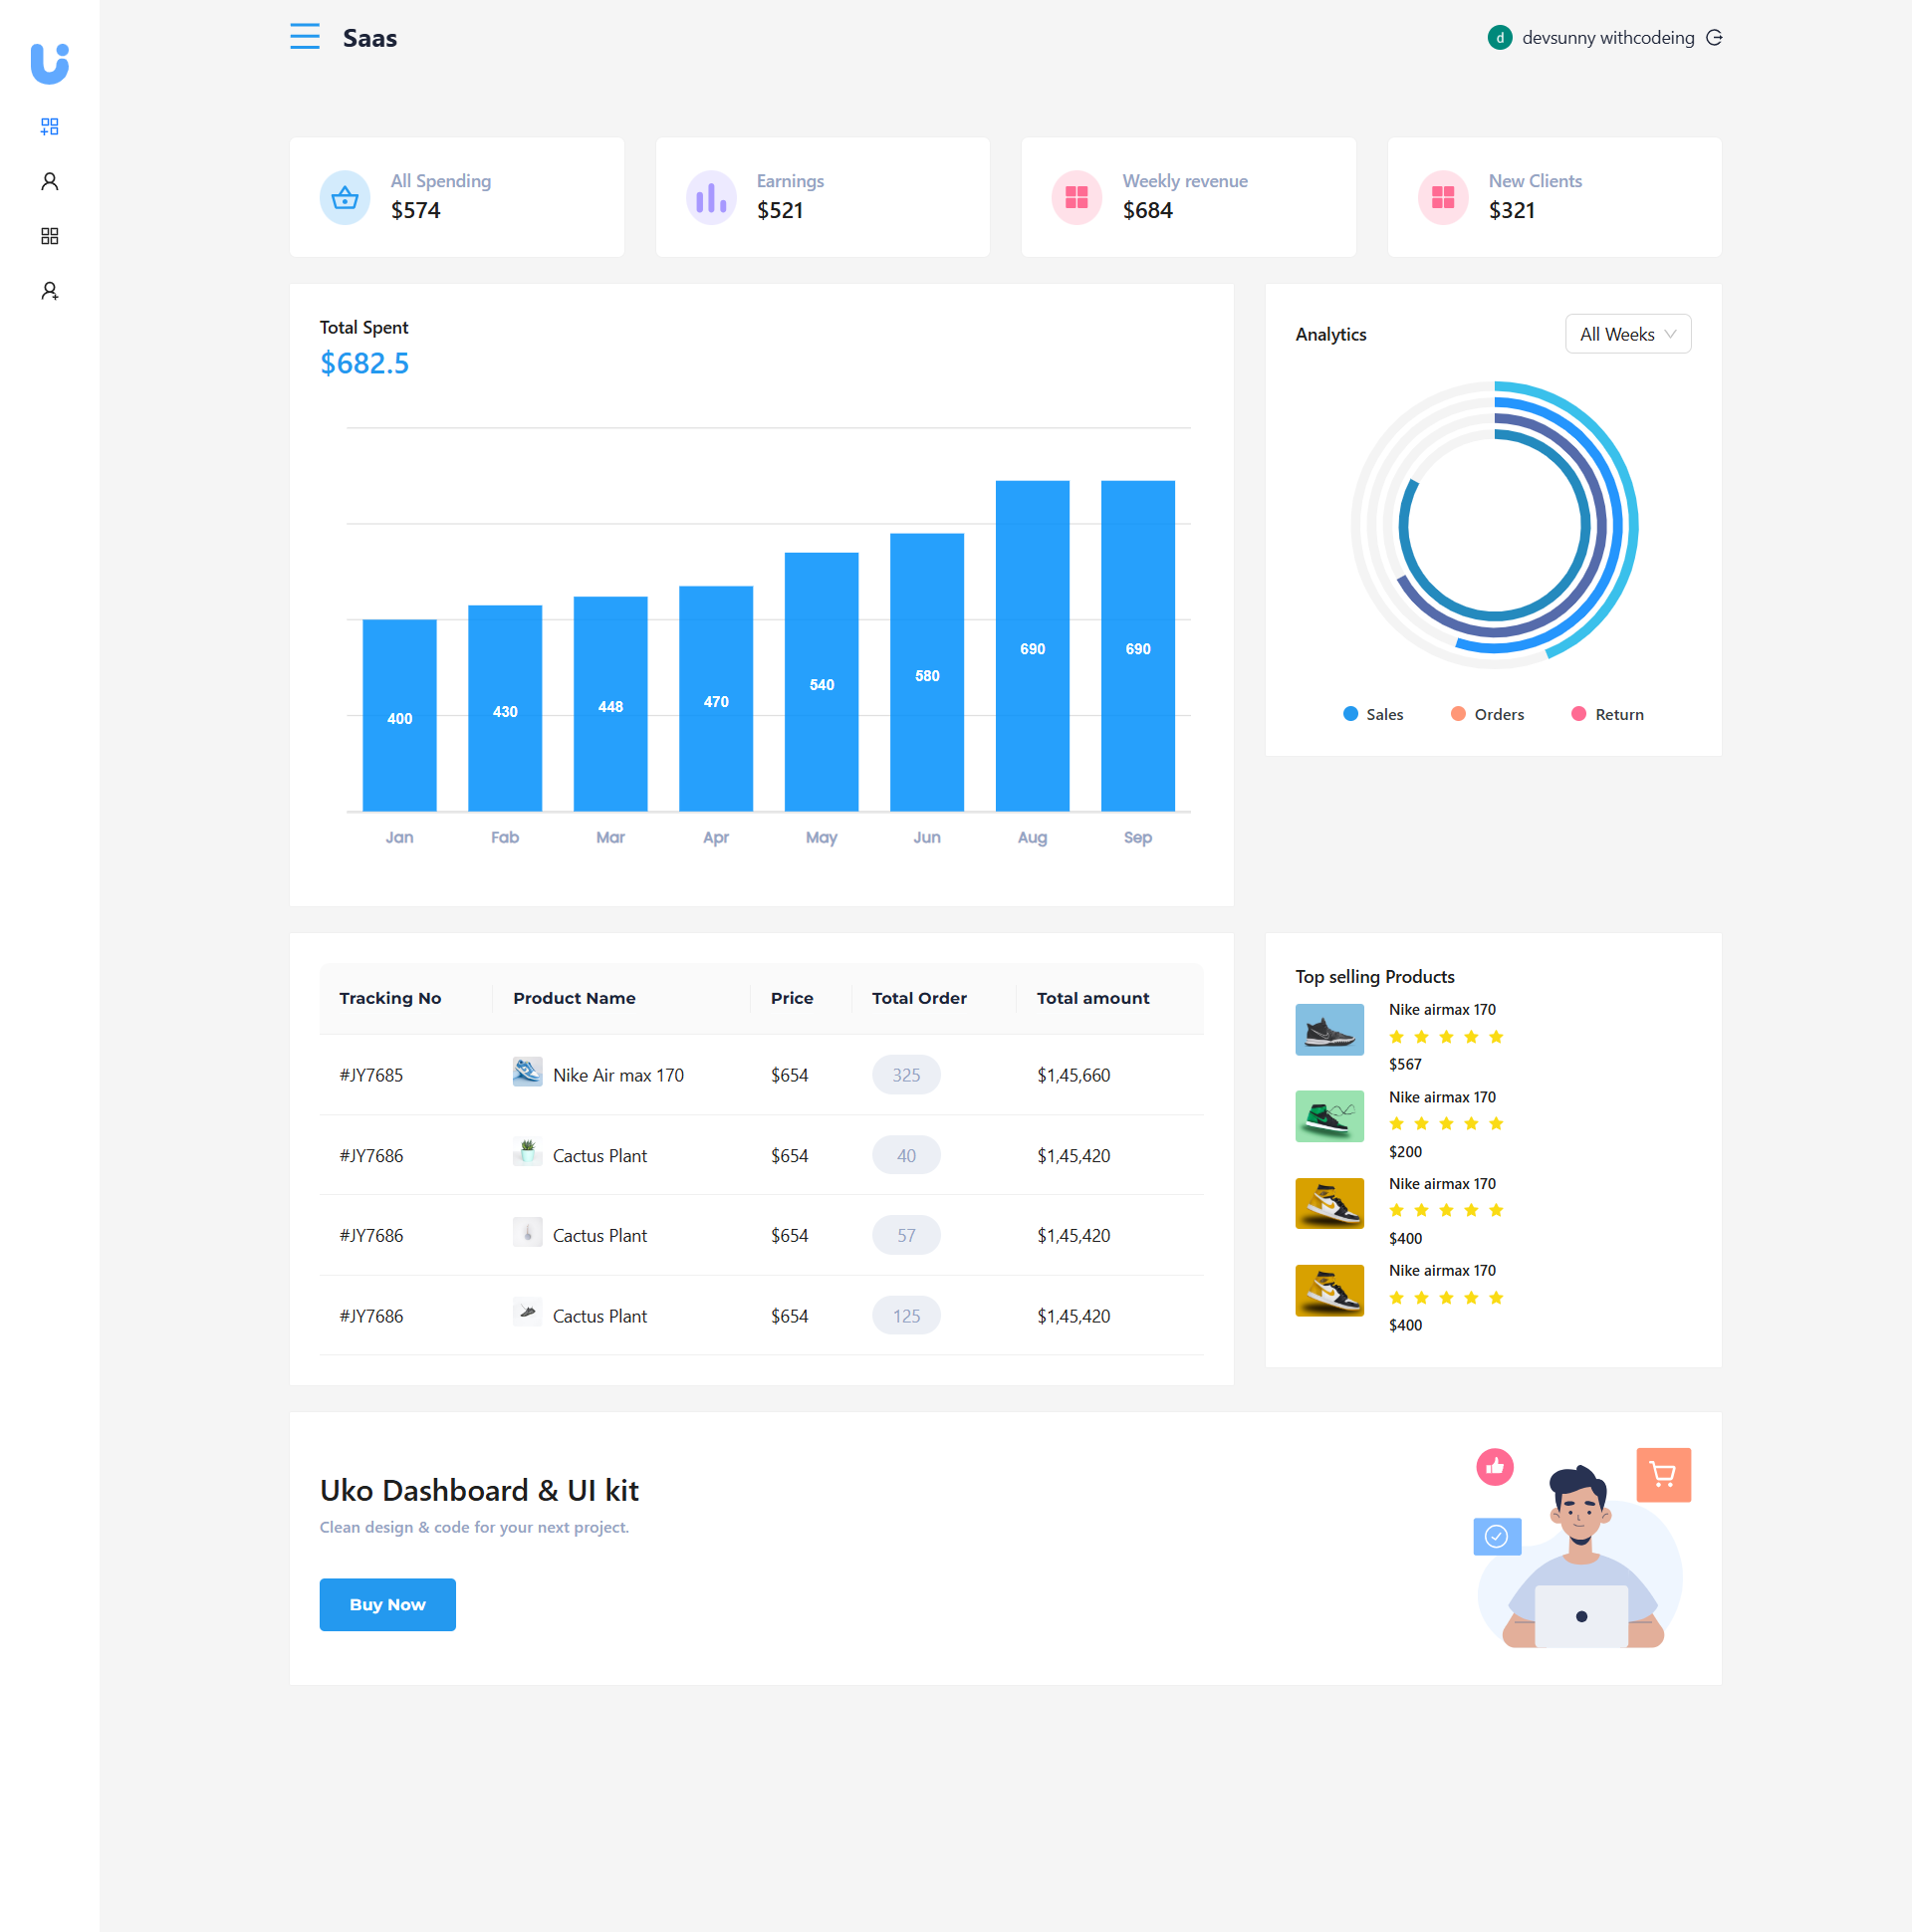Open the $567 Nike airmax thumbnail
Viewport: 1912px width, 1932px height.
point(1329,1029)
